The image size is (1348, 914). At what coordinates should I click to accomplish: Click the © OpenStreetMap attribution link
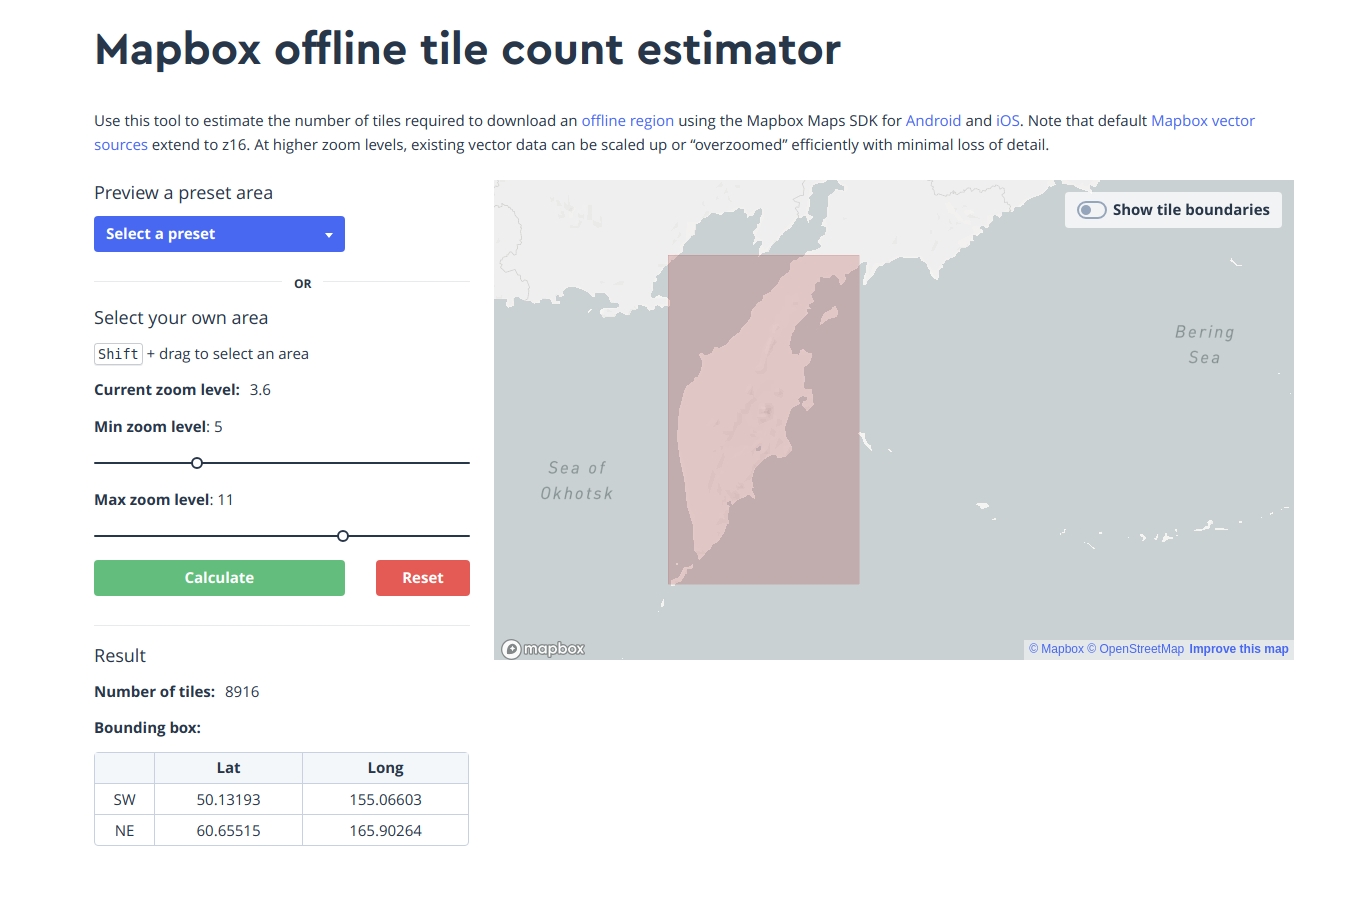pyautogui.click(x=1135, y=649)
